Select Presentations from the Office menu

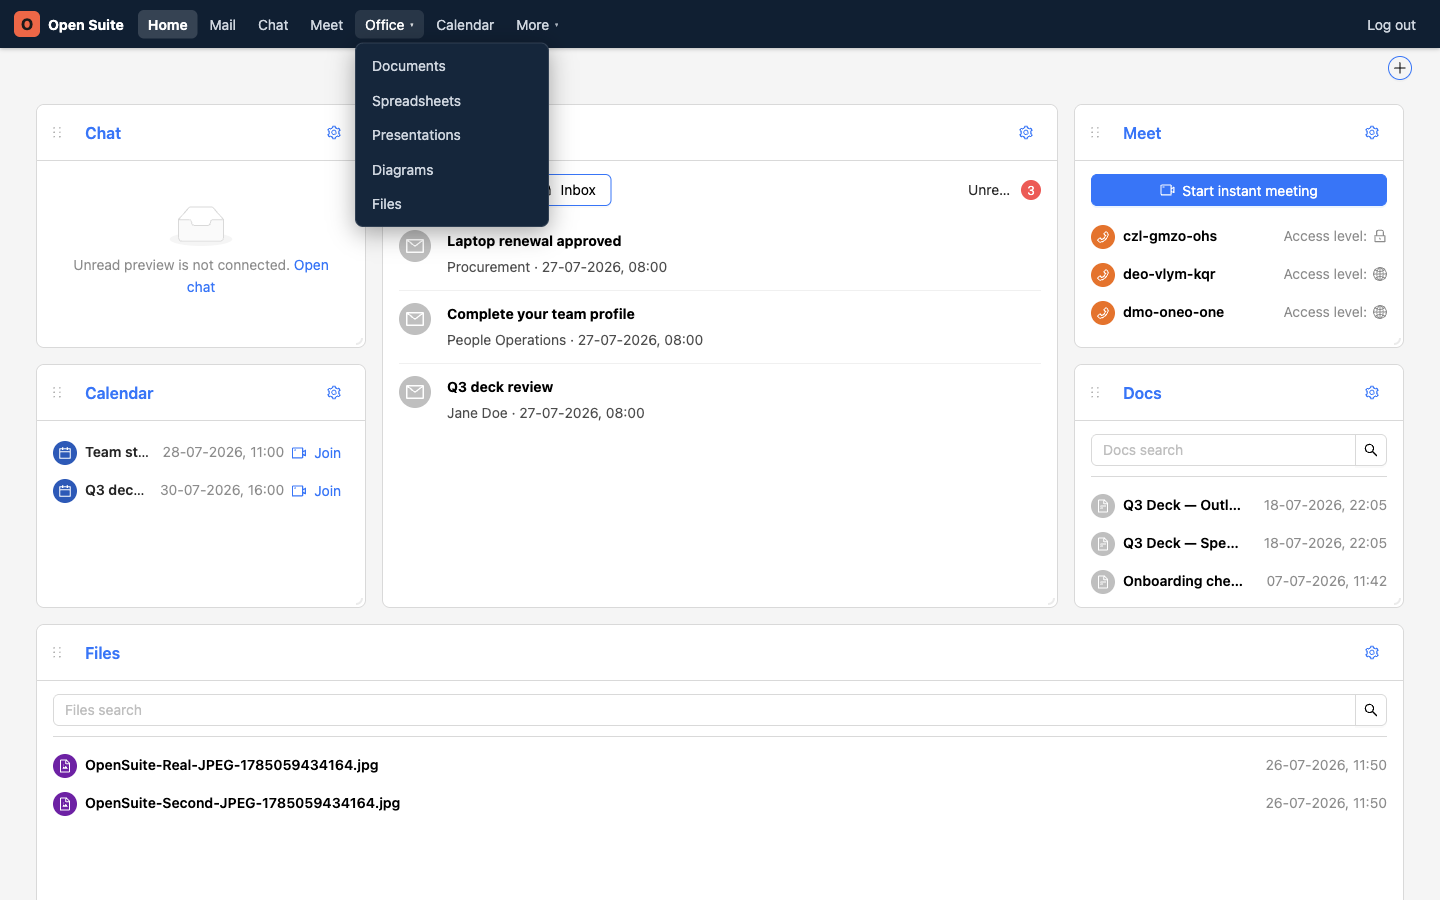point(452,135)
